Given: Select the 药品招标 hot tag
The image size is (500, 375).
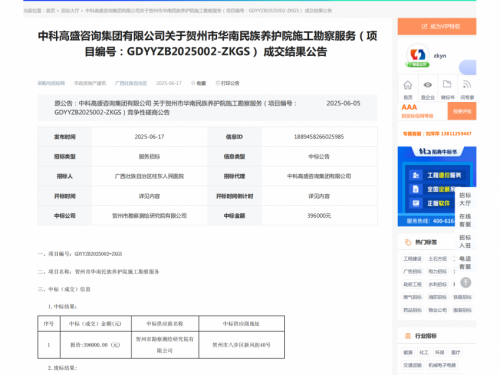Looking at the screenshot, I should [x=413, y=310].
